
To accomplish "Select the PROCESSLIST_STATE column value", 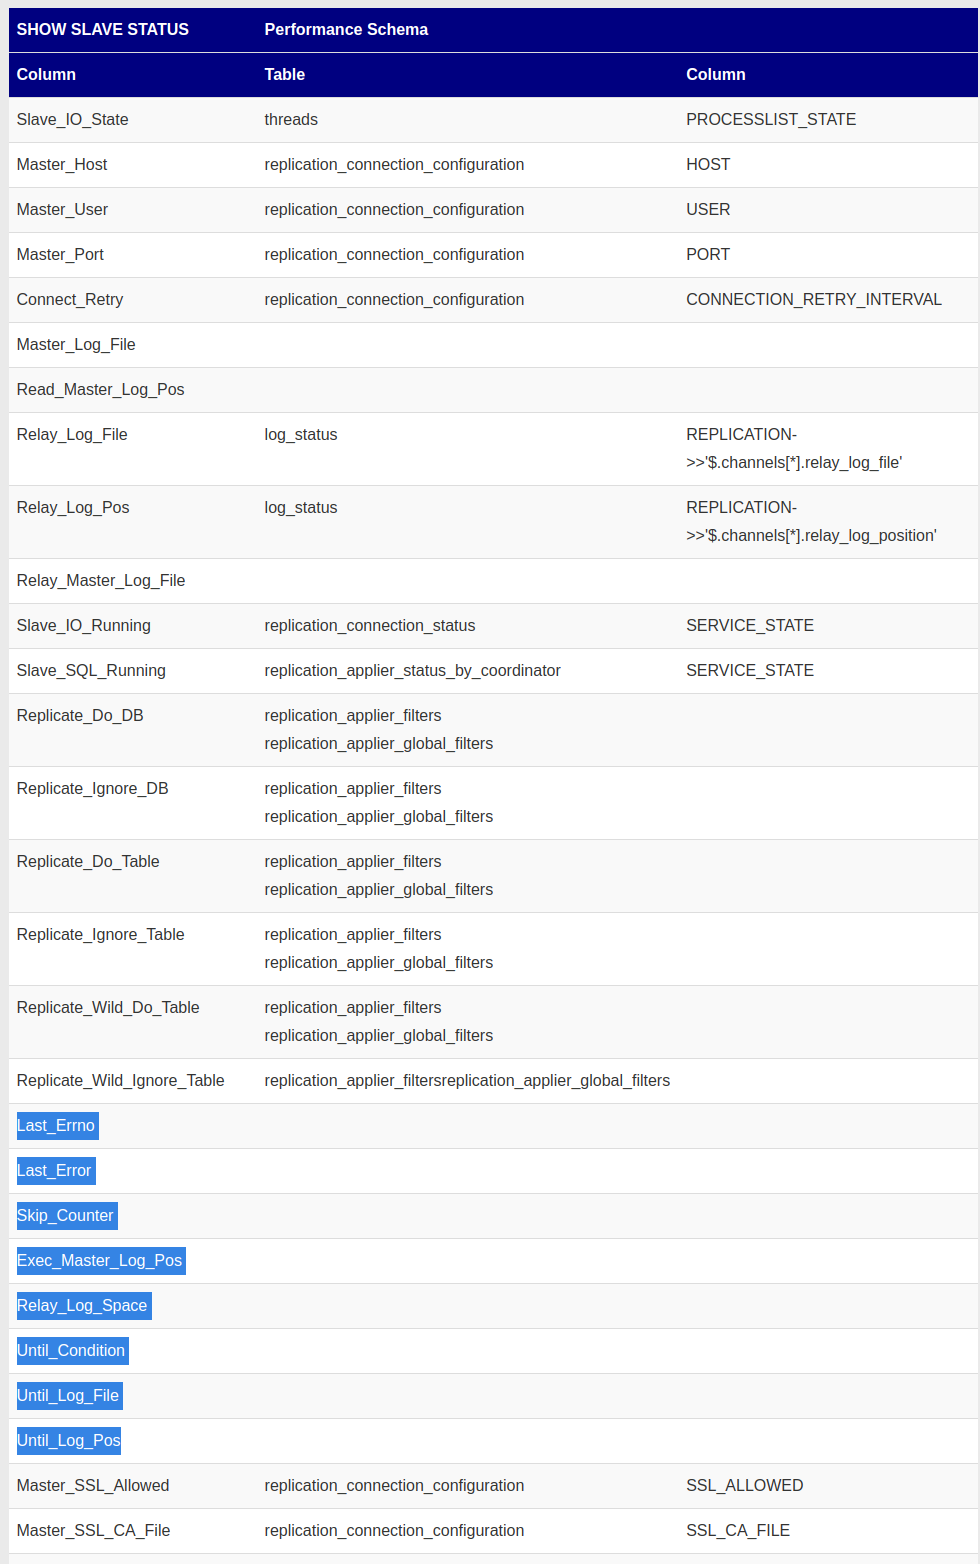I will (770, 120).
